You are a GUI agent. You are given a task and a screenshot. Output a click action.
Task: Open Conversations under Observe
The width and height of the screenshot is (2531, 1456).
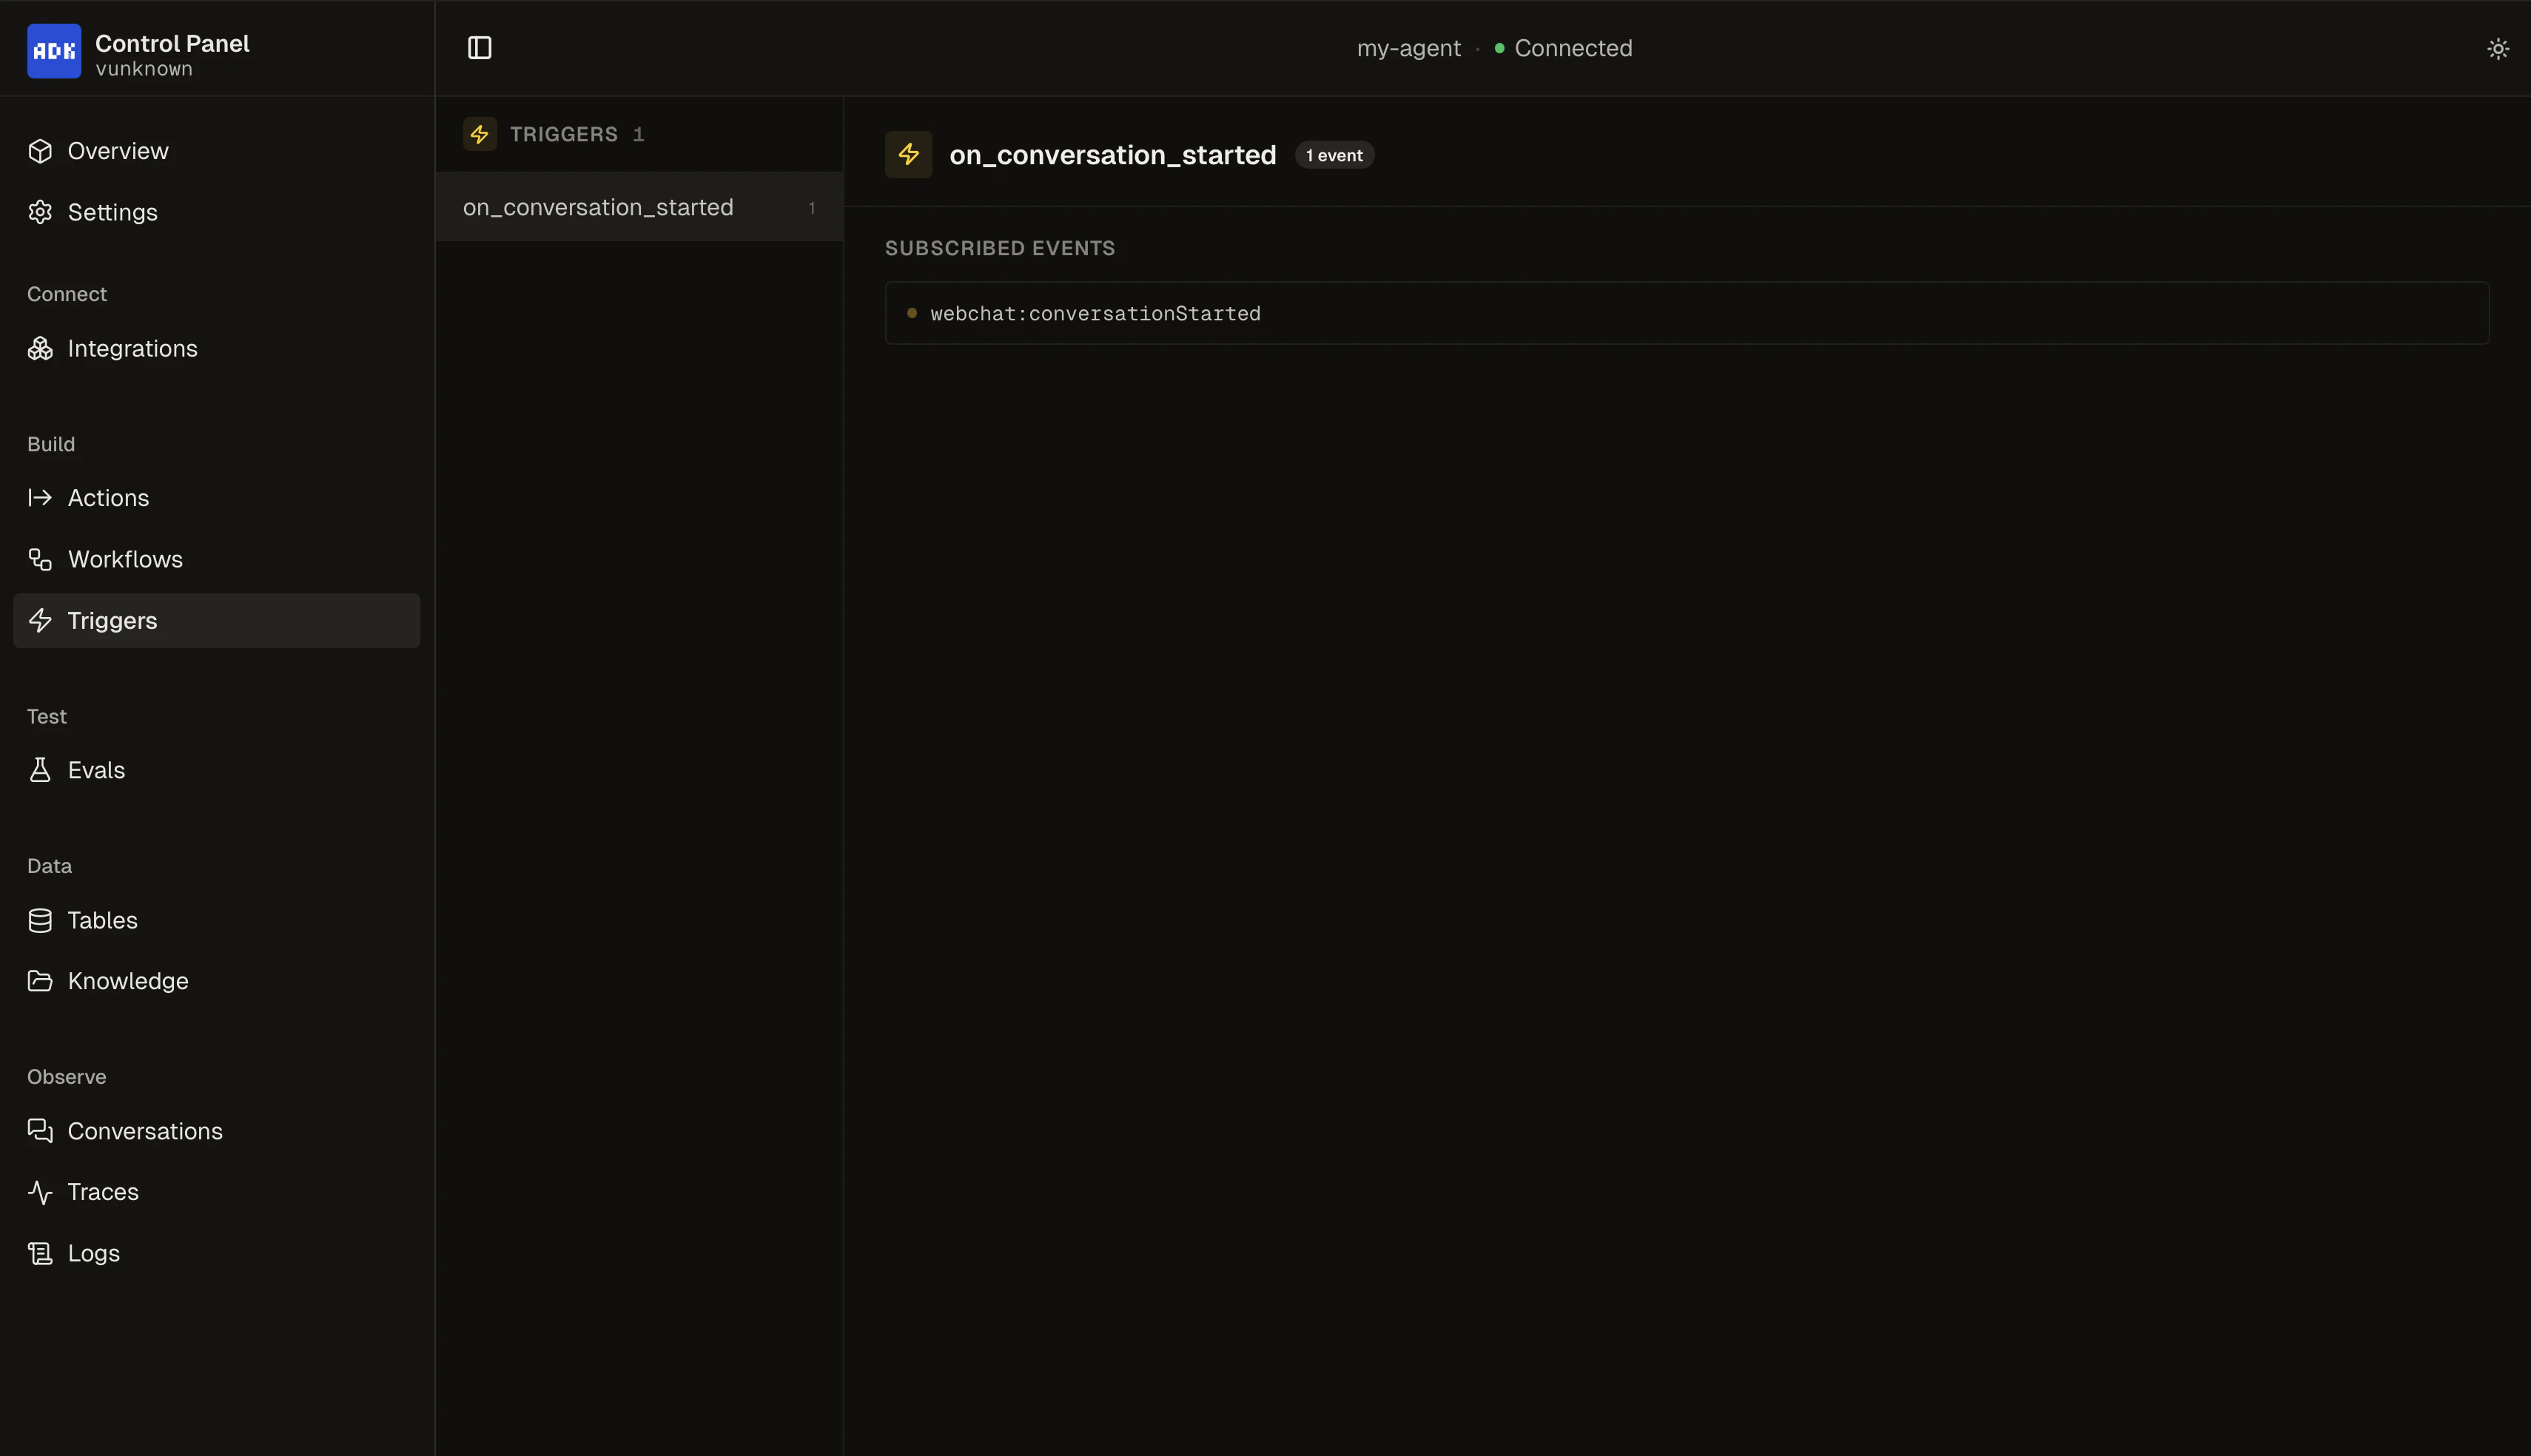click(145, 1131)
